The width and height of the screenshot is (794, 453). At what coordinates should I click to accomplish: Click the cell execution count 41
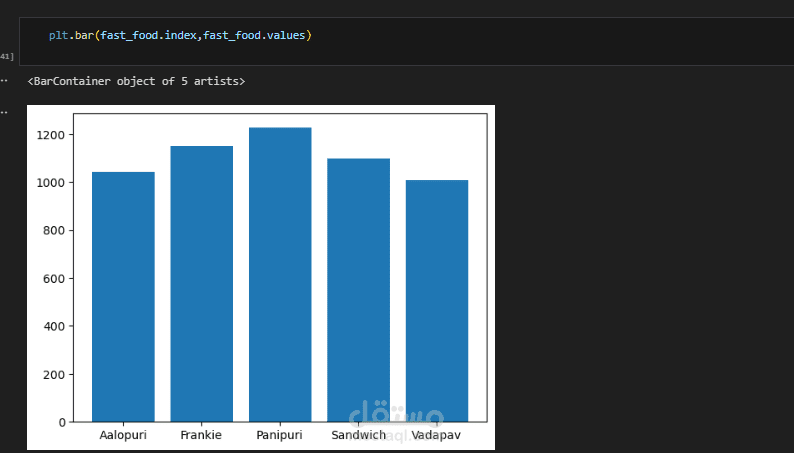point(7,56)
